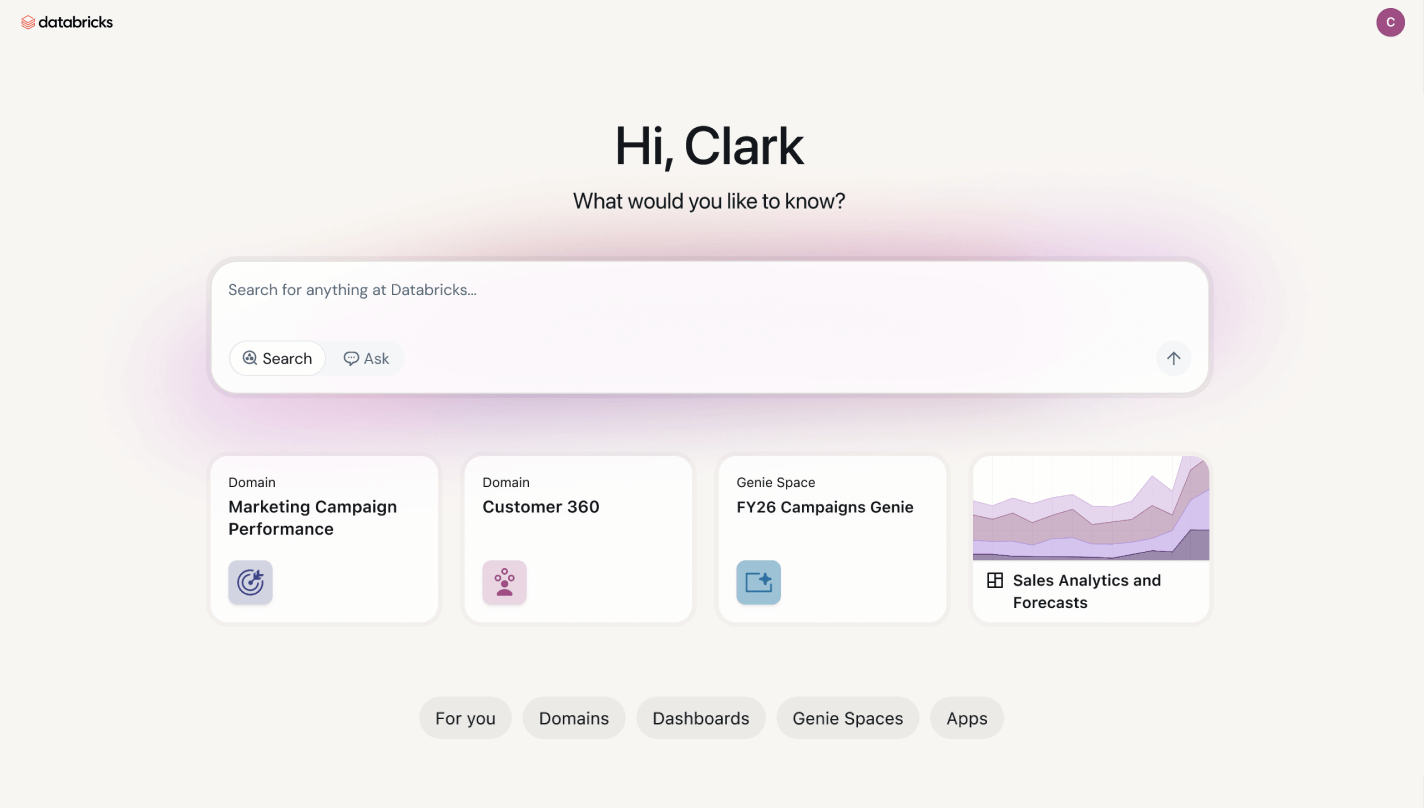
Task: Submit the search with the arrow button
Action: (1174, 358)
